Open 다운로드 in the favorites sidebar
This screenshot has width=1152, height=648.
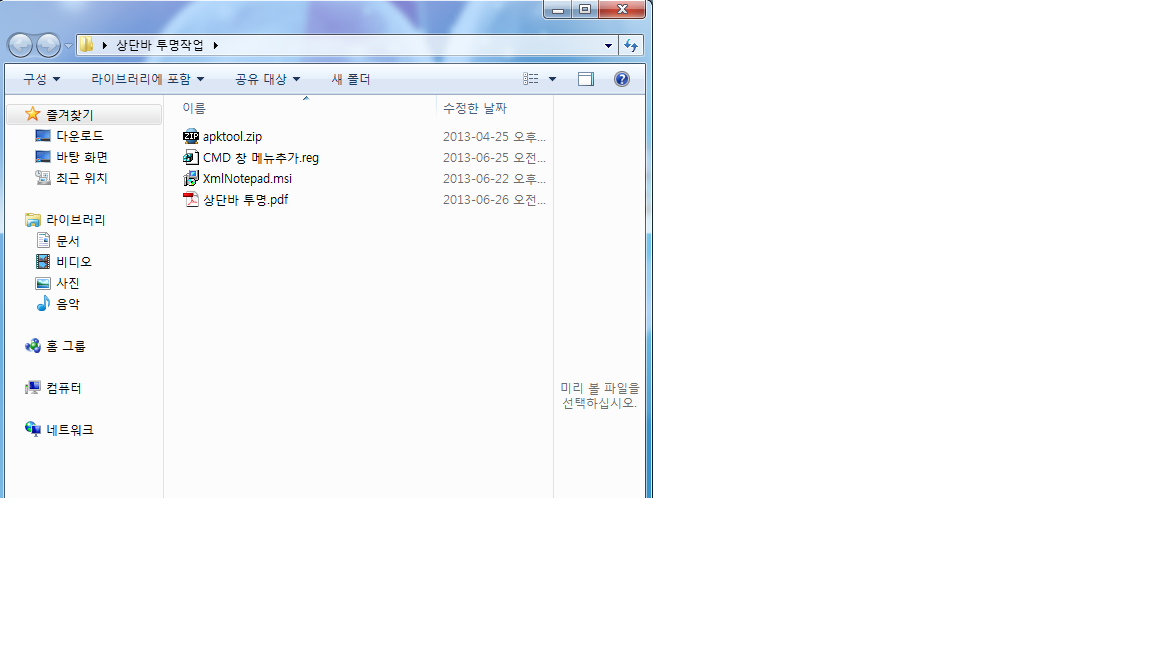[79, 136]
